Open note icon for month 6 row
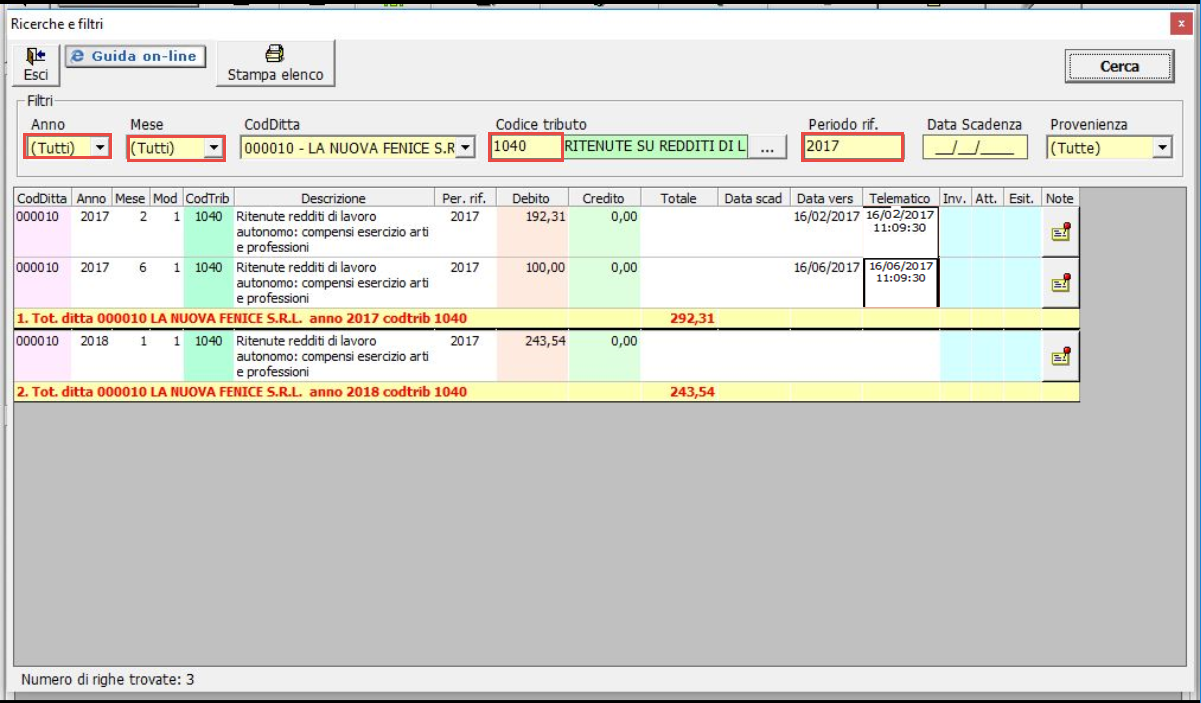 (1060, 283)
